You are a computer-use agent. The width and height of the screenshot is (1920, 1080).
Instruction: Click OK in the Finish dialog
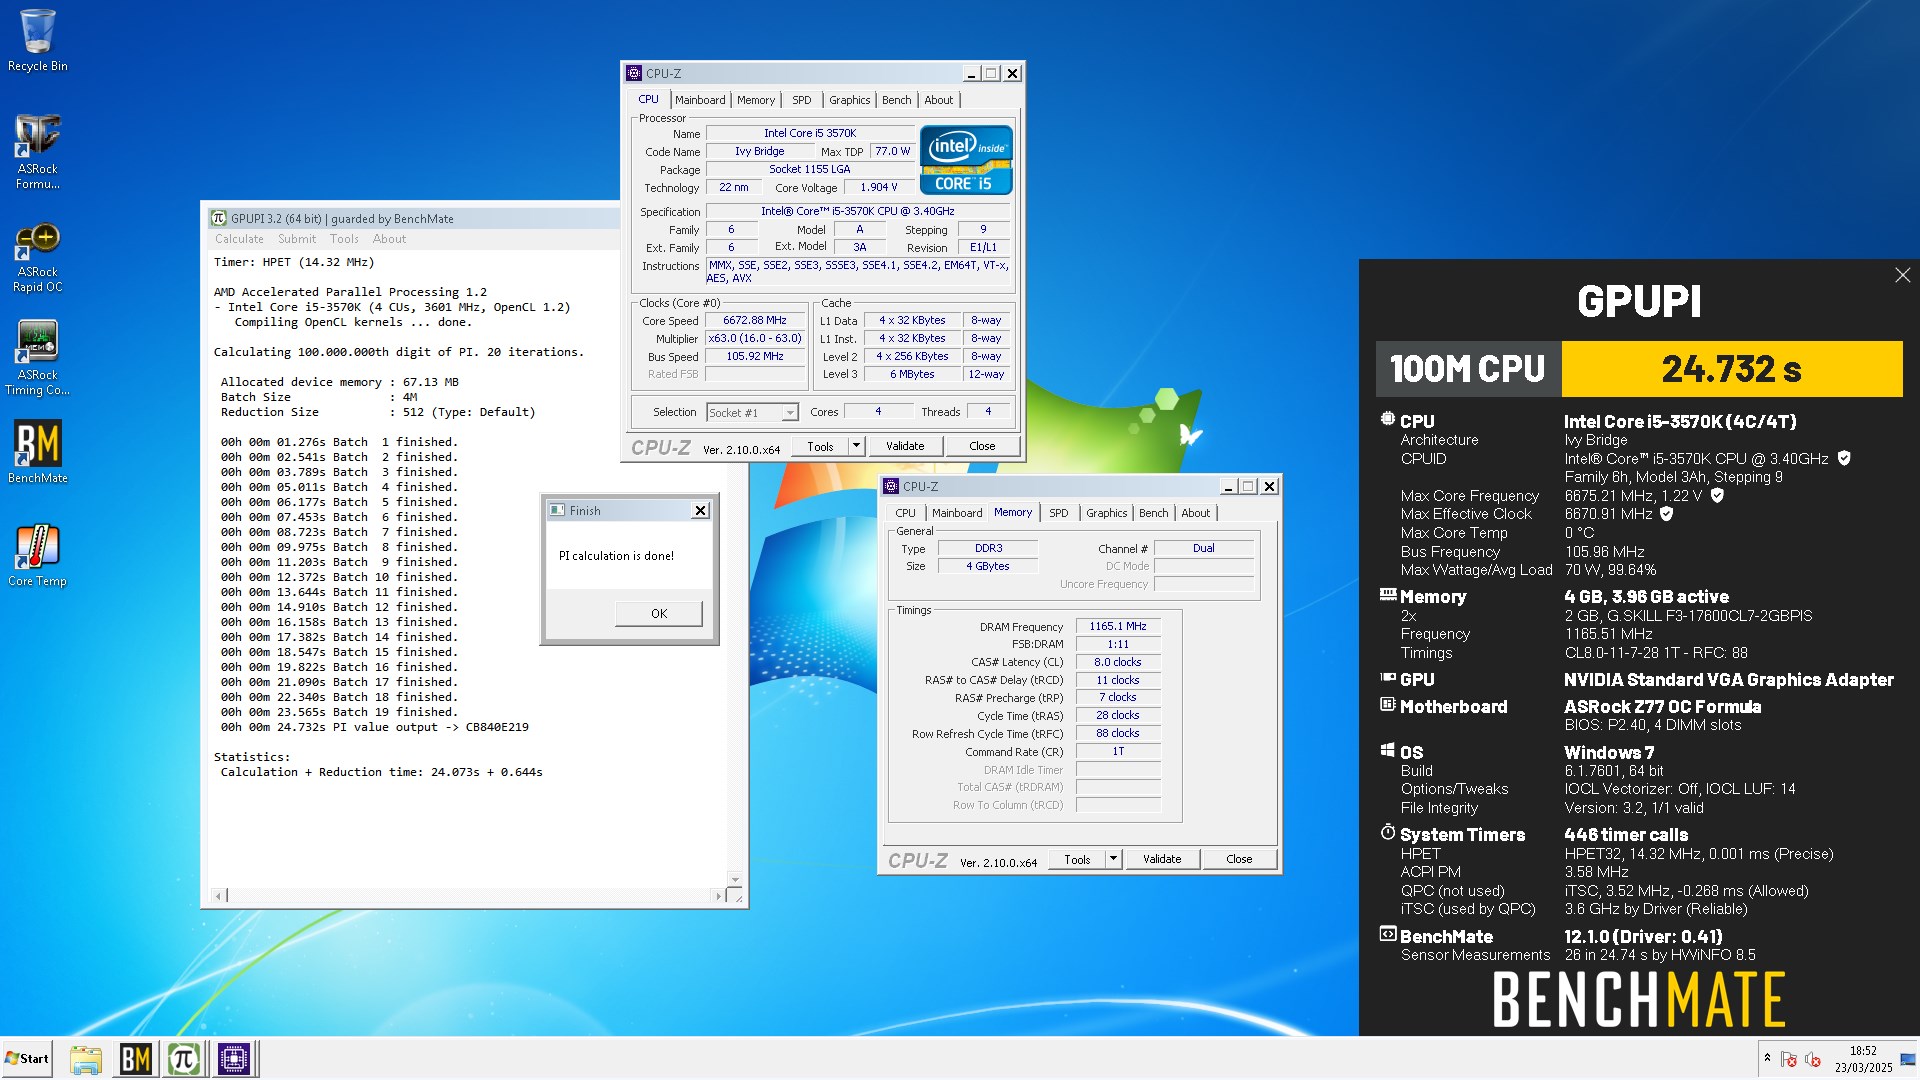[x=659, y=613]
